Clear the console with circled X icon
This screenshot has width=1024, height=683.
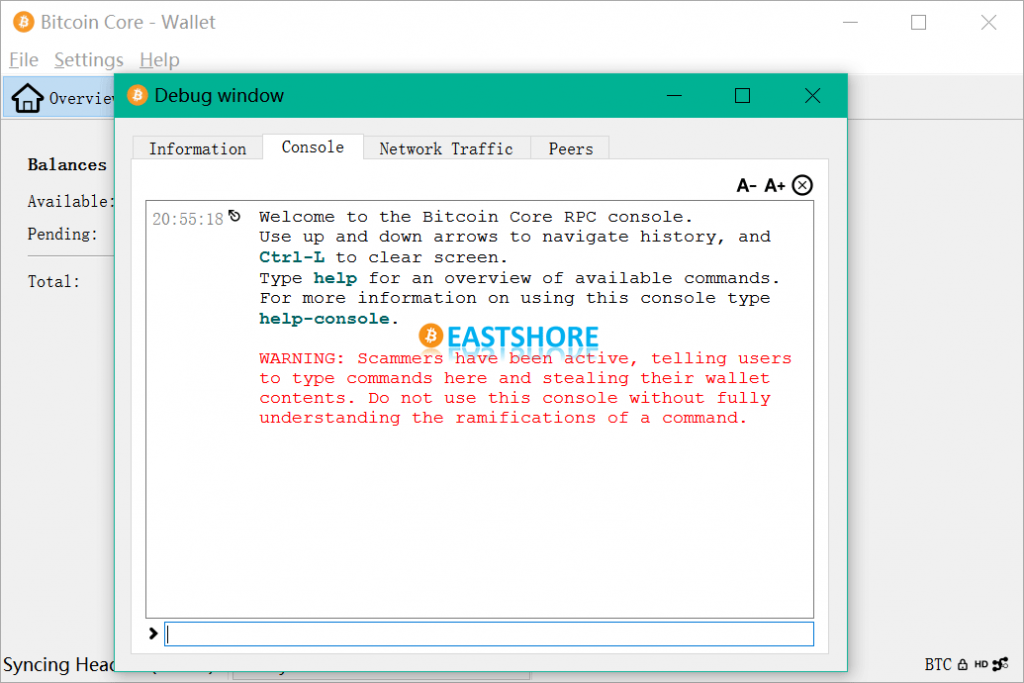802,185
